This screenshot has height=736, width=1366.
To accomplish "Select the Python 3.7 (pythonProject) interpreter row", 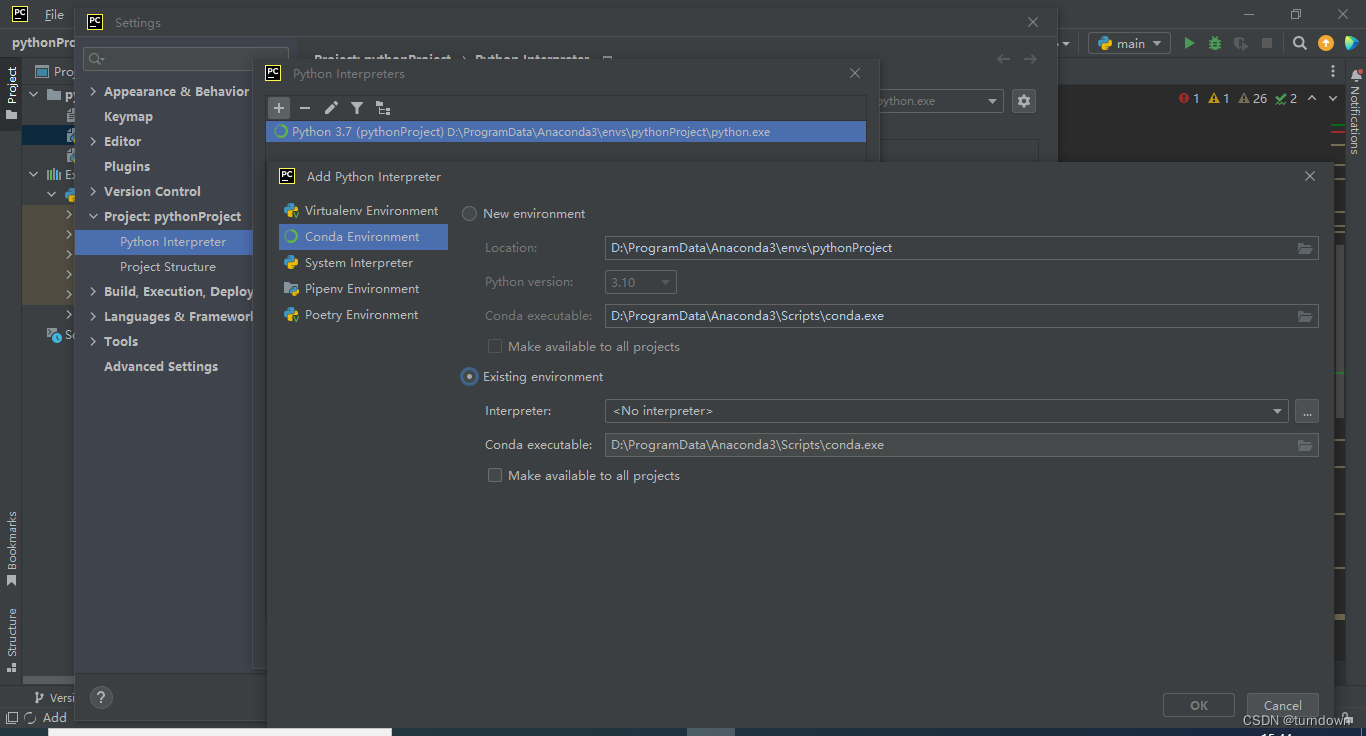I will pyautogui.click(x=566, y=132).
